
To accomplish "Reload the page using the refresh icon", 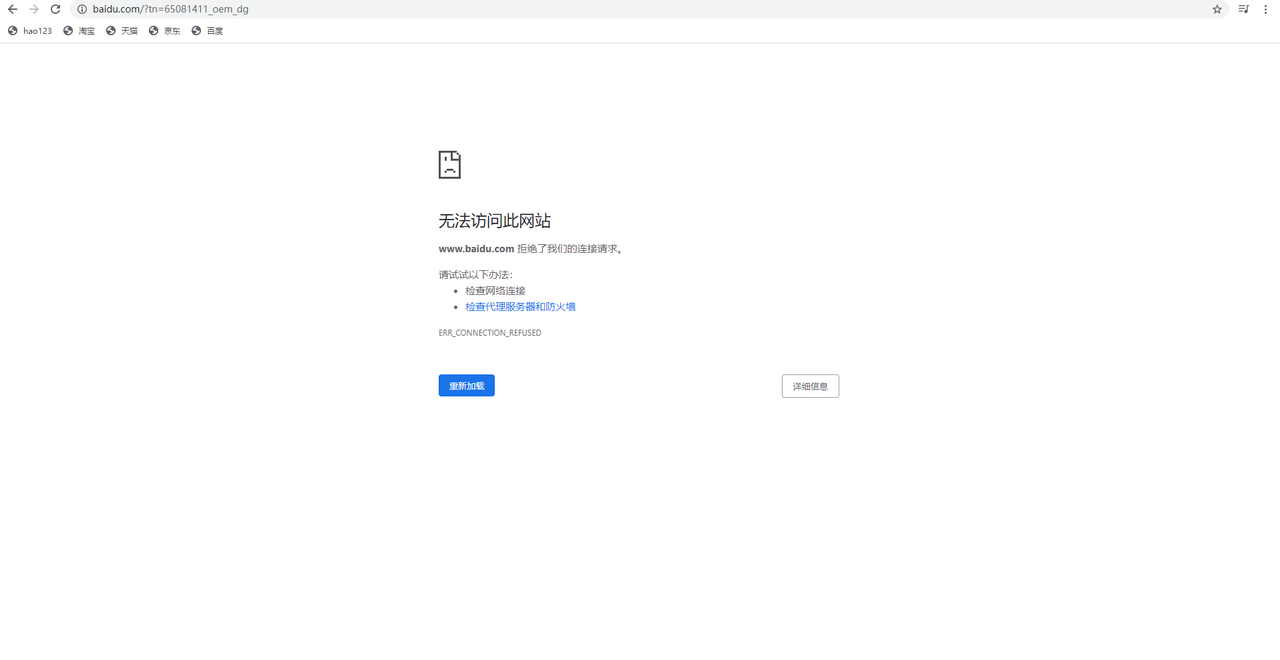I will 56,9.
